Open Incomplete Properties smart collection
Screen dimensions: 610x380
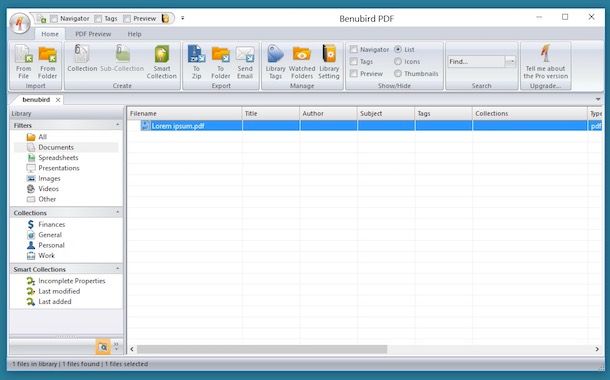tap(66, 281)
